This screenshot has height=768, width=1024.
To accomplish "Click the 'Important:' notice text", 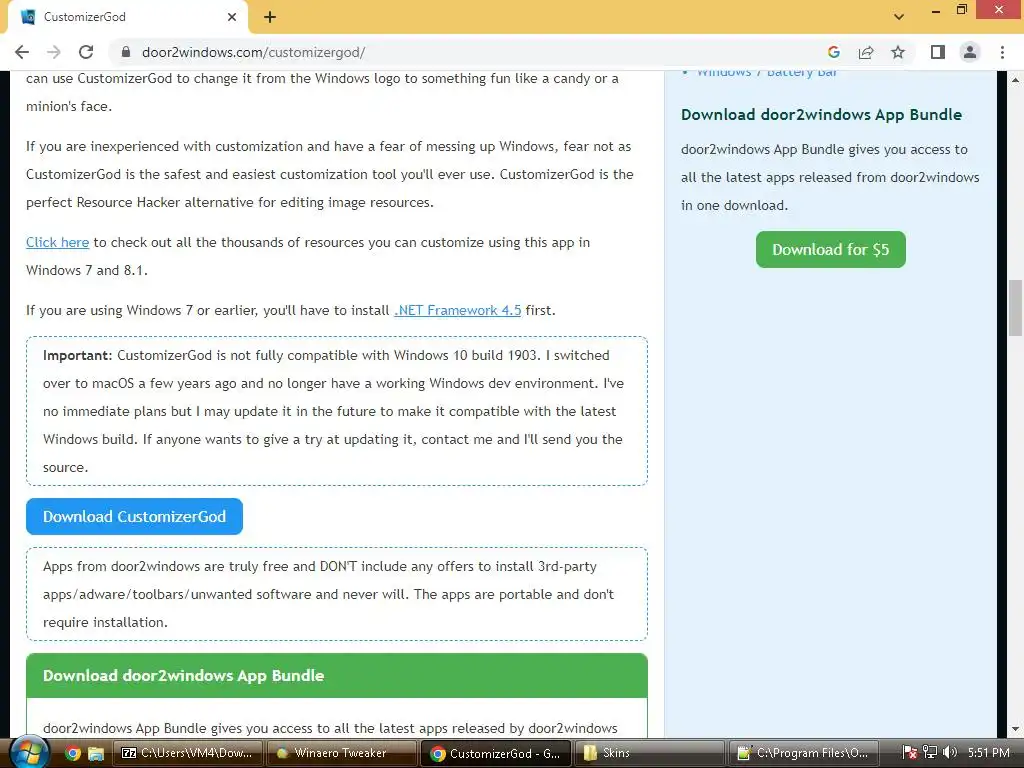I will pos(78,355).
